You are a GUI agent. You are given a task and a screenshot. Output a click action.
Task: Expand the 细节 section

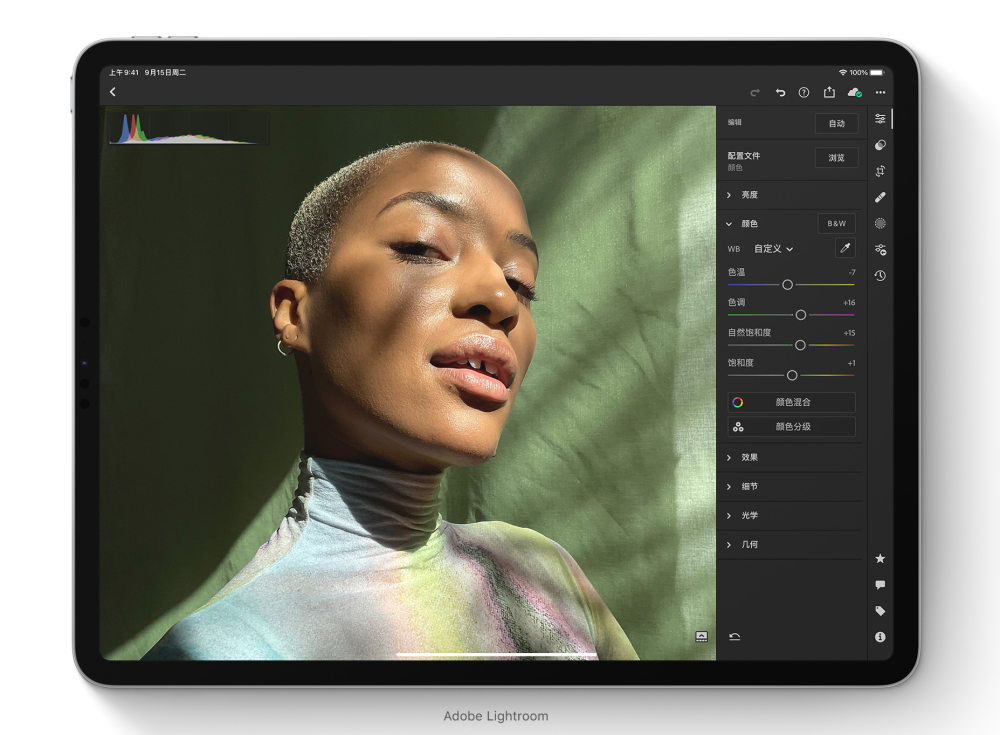point(791,487)
